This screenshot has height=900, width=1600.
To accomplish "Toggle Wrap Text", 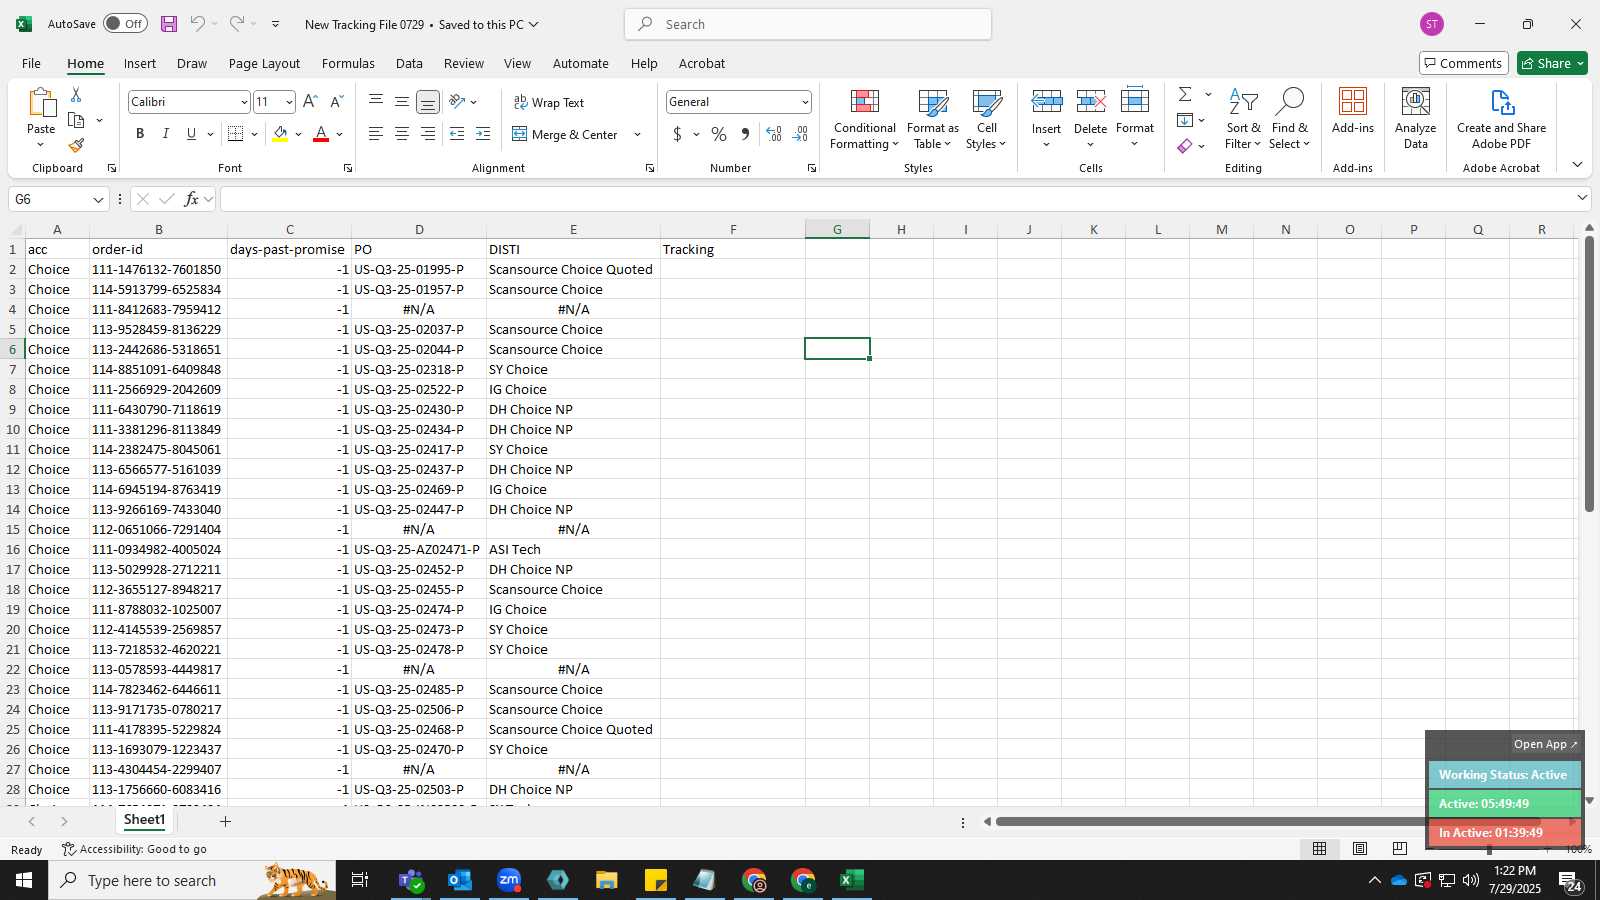I will 549,102.
